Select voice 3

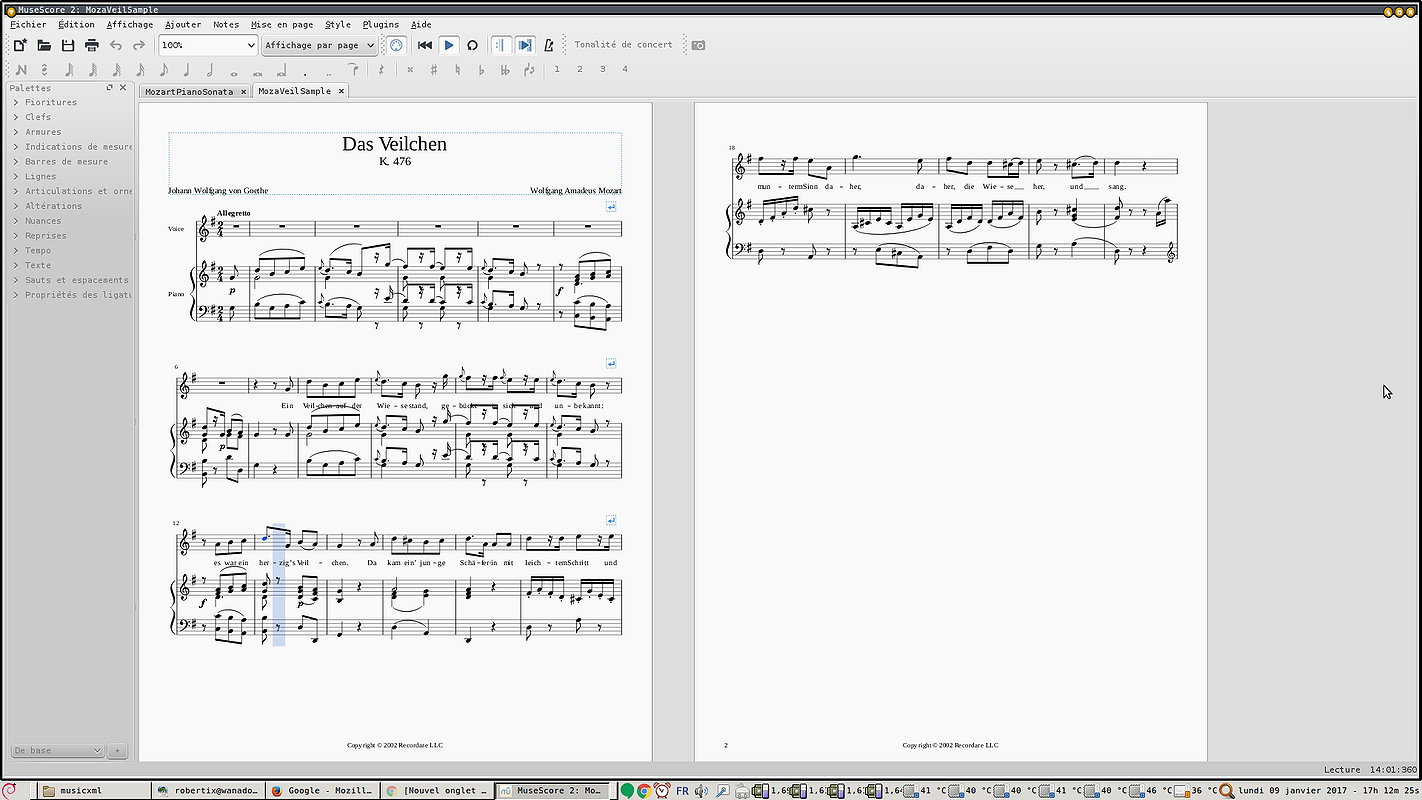[603, 69]
